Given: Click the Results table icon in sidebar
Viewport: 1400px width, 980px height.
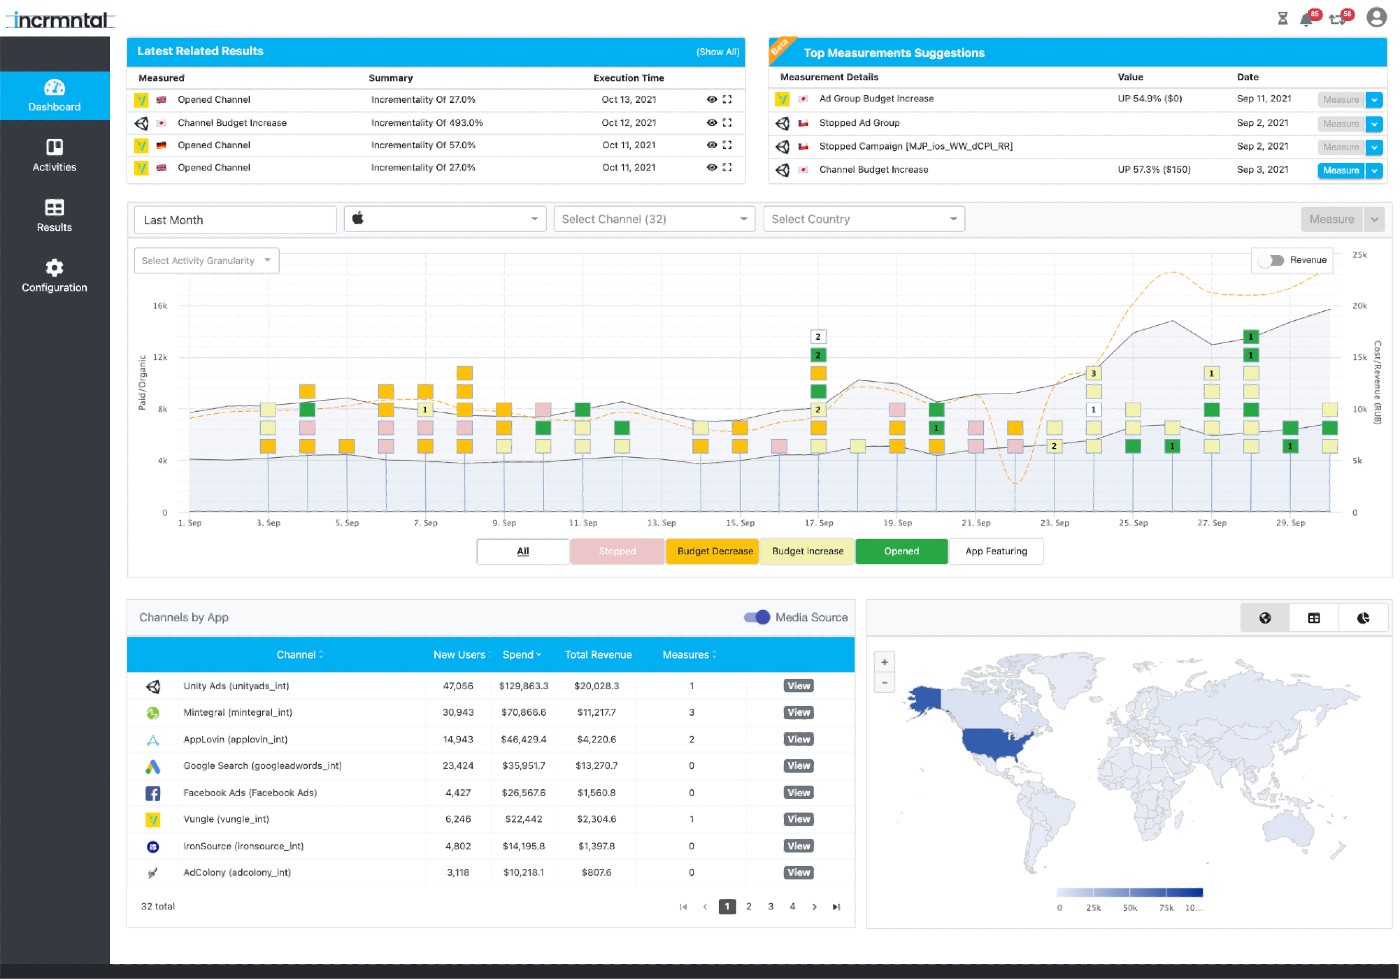Looking at the screenshot, I should pyautogui.click(x=55, y=207).
